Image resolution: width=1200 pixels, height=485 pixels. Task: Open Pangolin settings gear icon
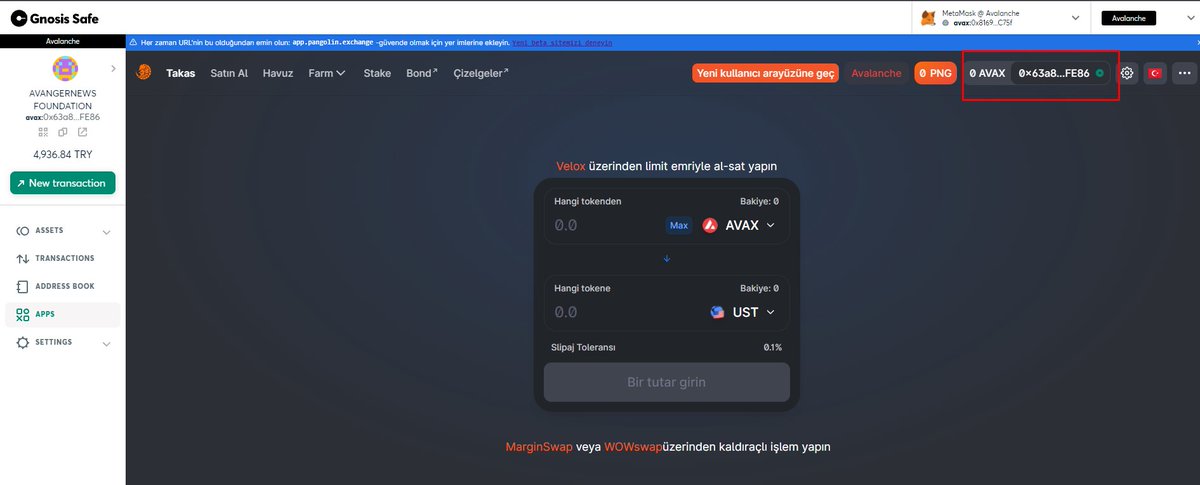click(x=1127, y=73)
